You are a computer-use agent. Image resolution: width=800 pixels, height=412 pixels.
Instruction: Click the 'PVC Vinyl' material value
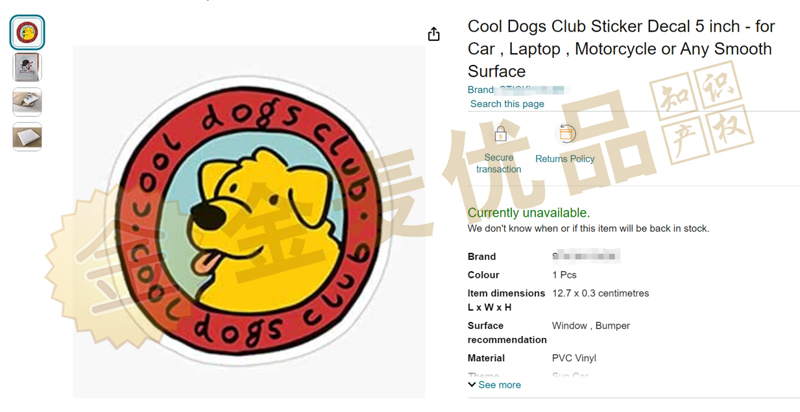[x=574, y=358]
